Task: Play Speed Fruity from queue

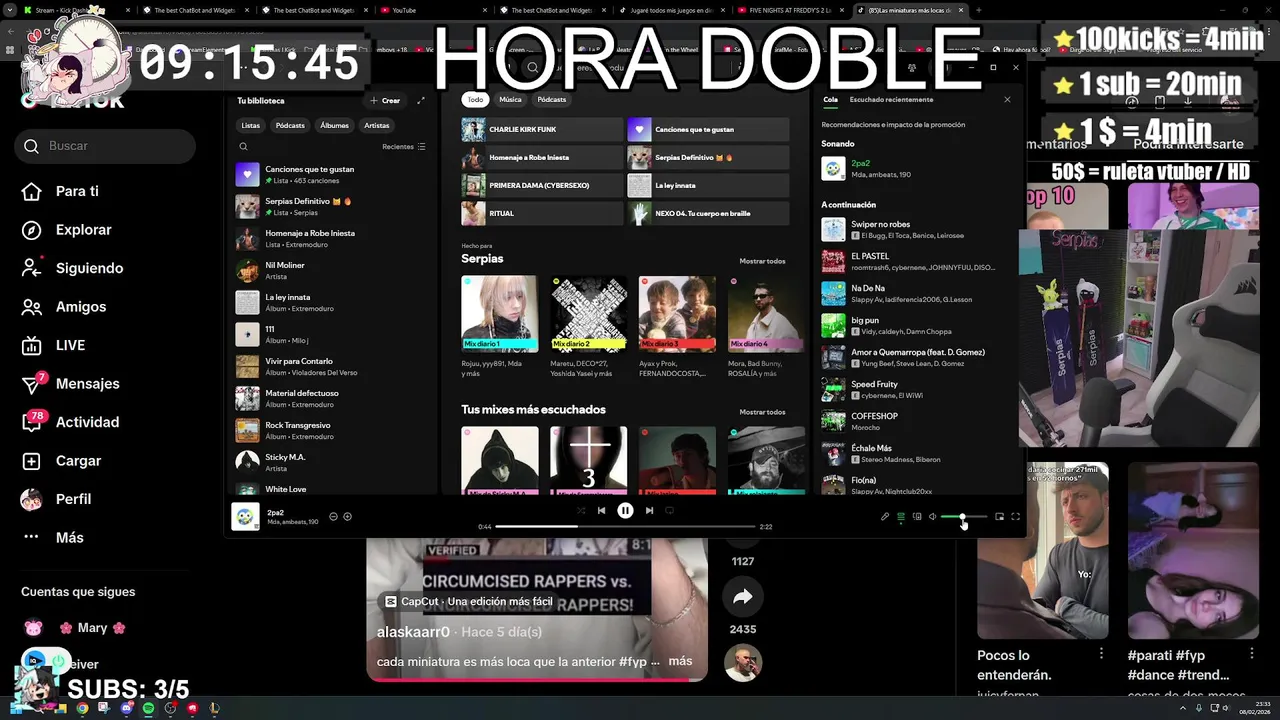Action: coord(918,389)
